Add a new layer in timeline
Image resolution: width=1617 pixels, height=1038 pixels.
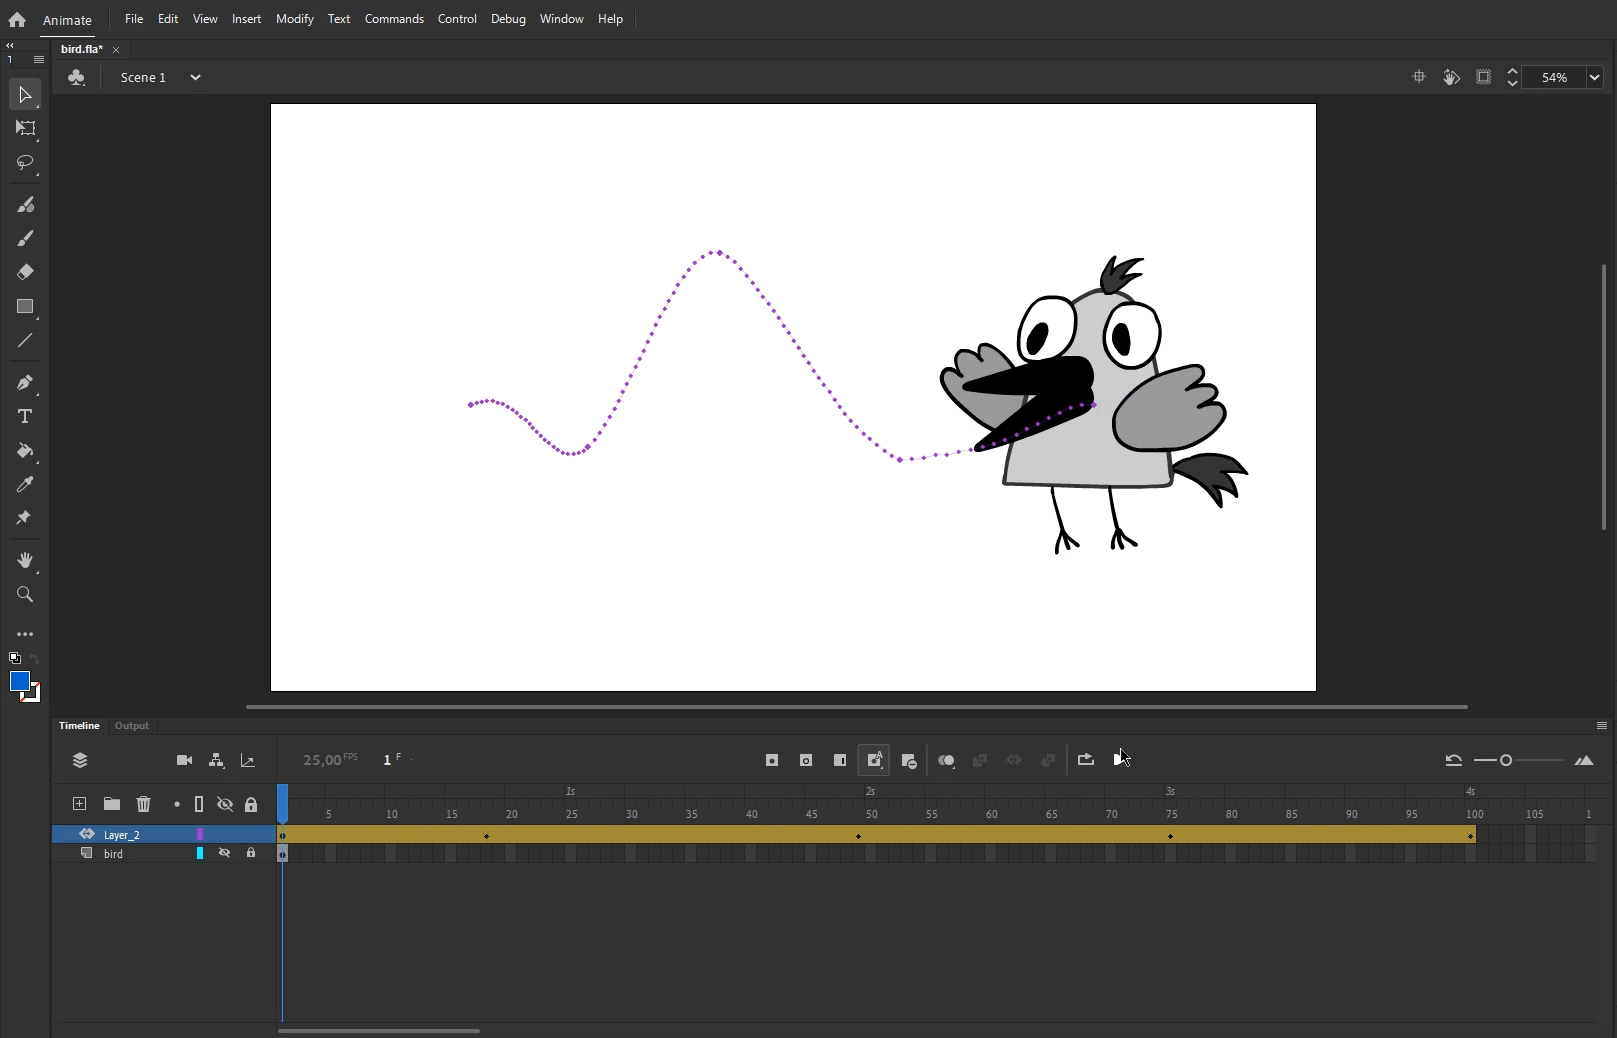click(79, 804)
